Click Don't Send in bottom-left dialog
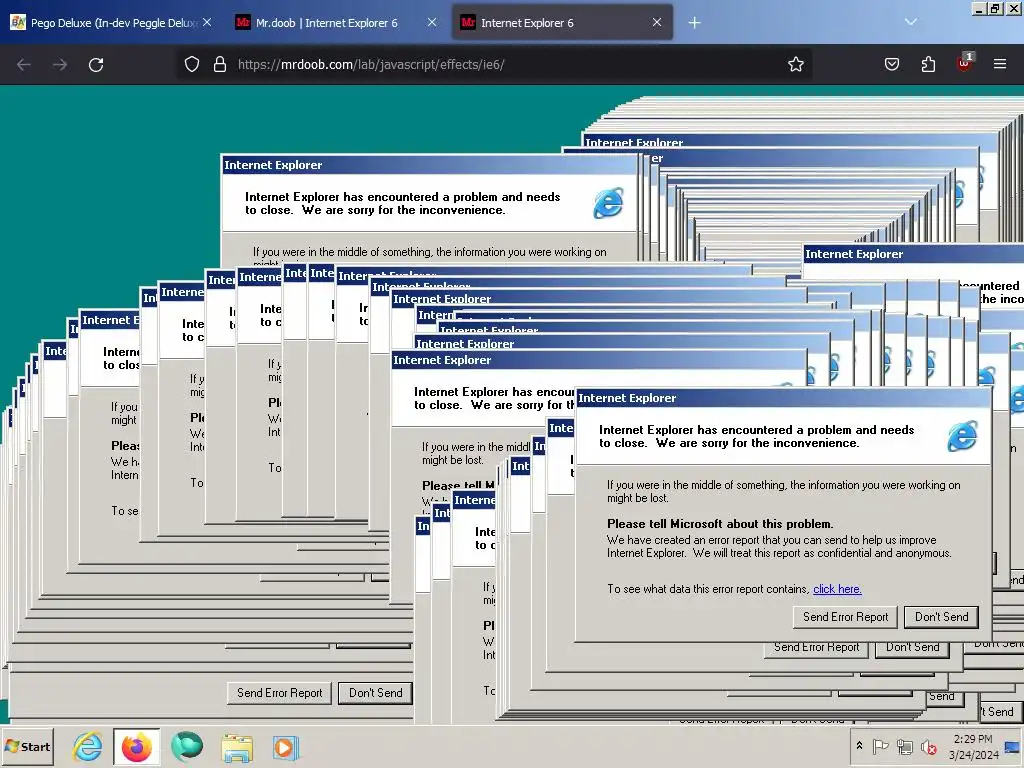Image resolution: width=1024 pixels, height=768 pixels. 376,693
